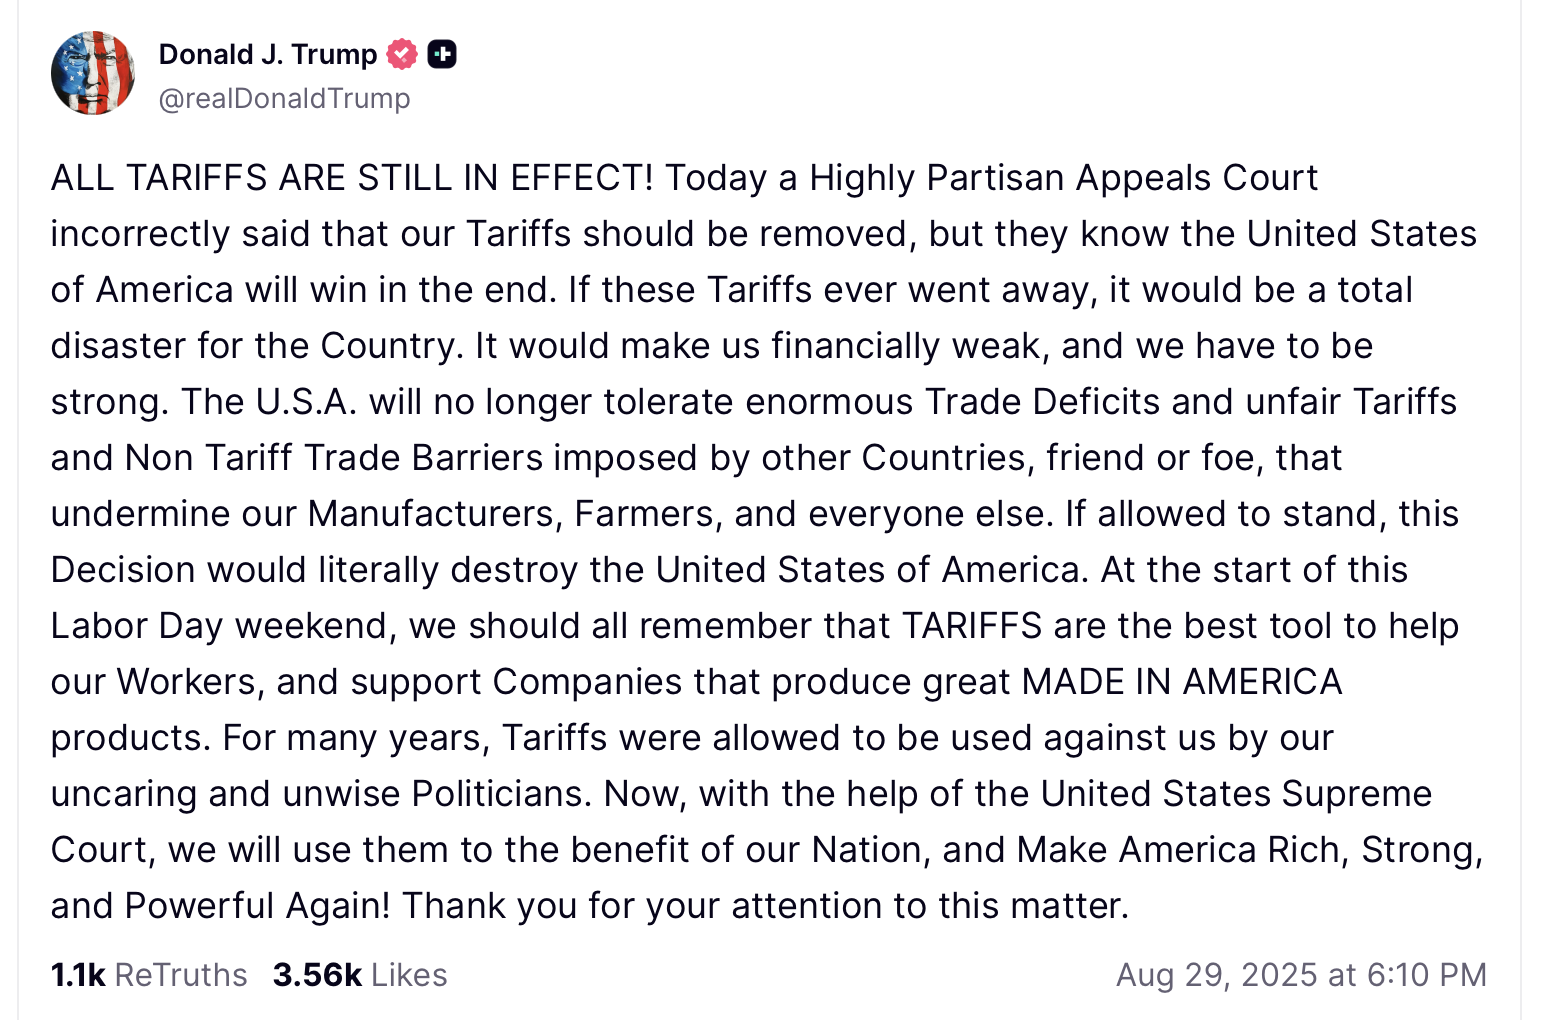Click Donald J. Trump's profile avatar
The height and width of the screenshot is (1020, 1544).
click(93, 73)
